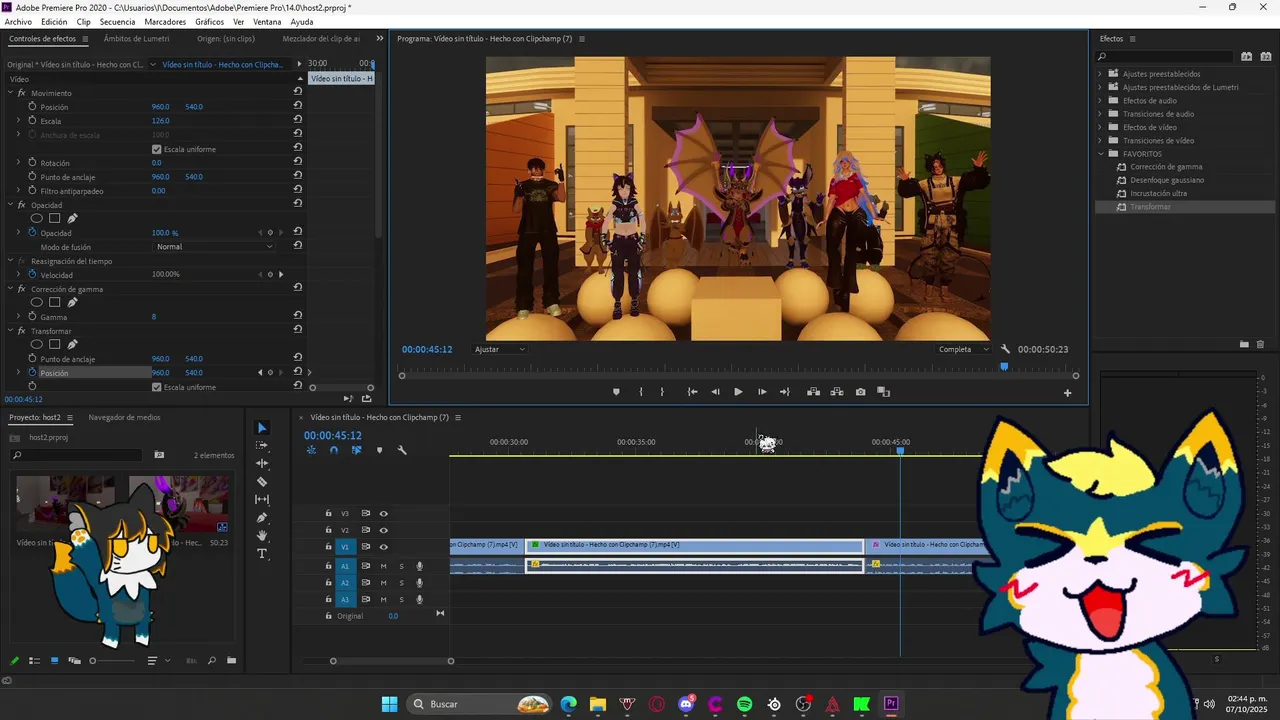Toggle Movimiento fx effect on/off
Screen dimensions: 1280x720
tap(22, 93)
